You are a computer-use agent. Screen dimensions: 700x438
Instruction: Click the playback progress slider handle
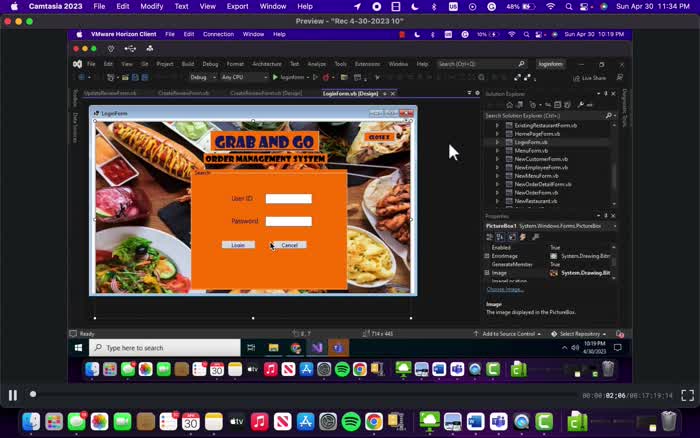coord(33,395)
